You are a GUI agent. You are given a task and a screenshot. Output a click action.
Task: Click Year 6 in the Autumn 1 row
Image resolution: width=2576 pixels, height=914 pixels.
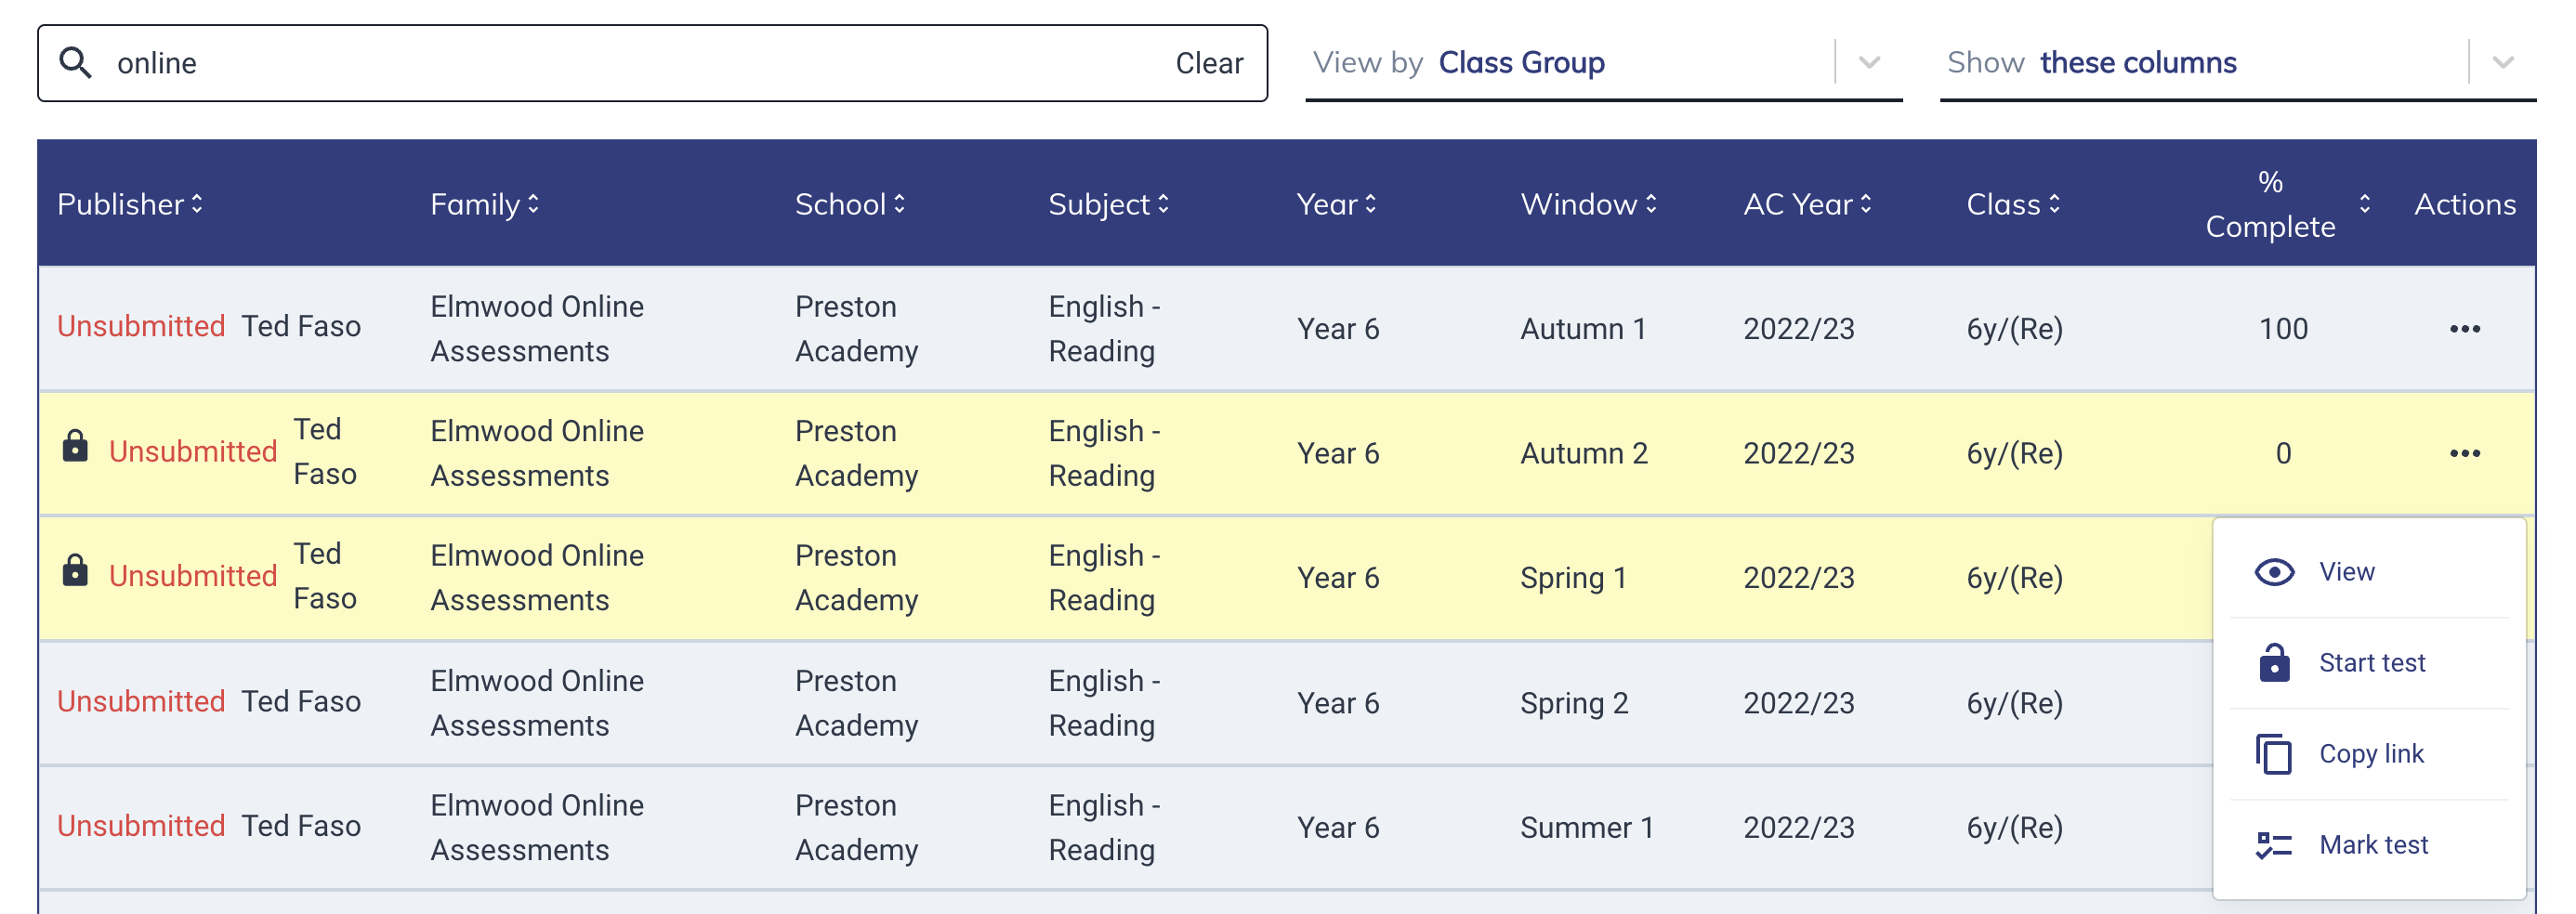[1337, 329]
